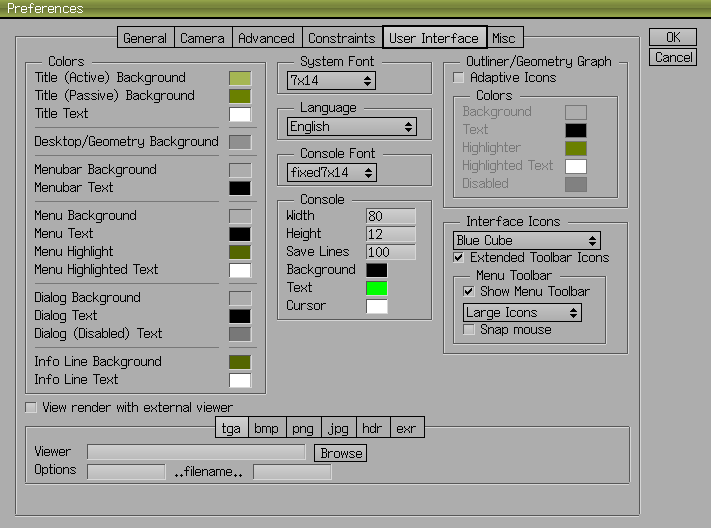Open the Large Icons size dropdown
This screenshot has width=711, height=528.
[522, 313]
